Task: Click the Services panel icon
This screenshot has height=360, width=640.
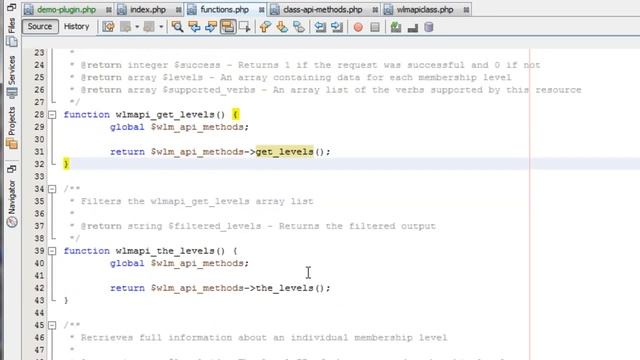Action: pos(12,93)
